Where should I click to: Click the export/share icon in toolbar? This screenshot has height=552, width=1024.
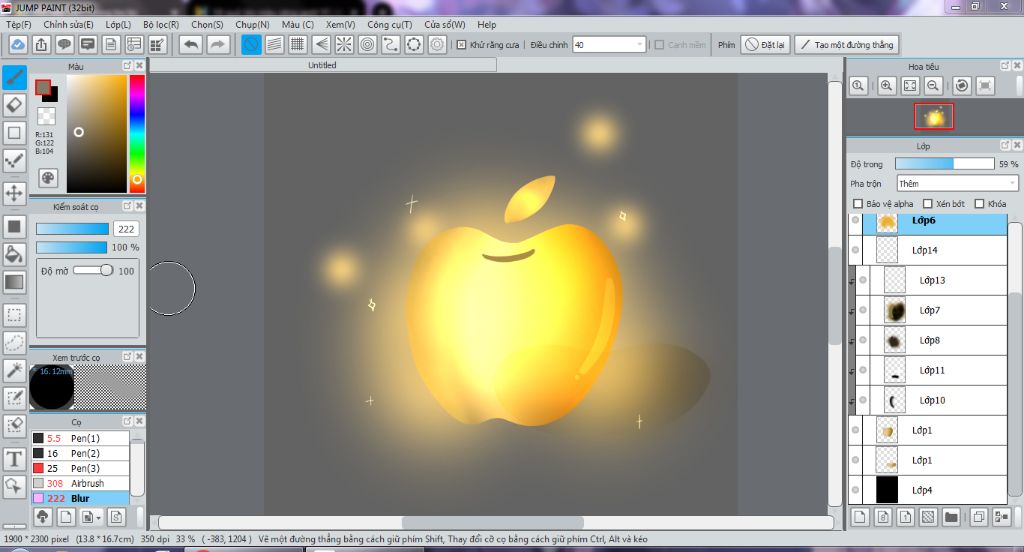point(41,44)
